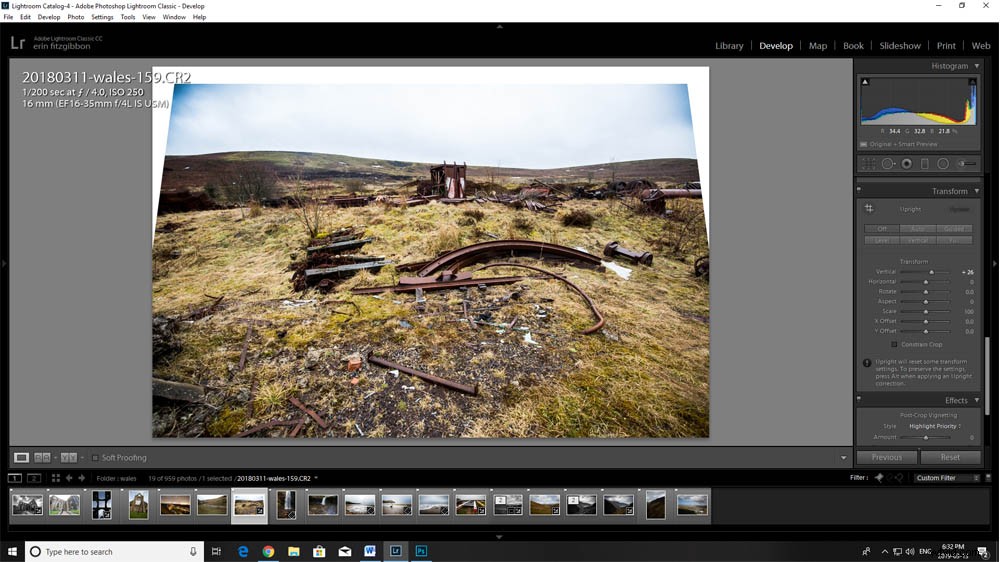1000x562 pixels.
Task: Click Upright Off button
Action: pos(882,228)
